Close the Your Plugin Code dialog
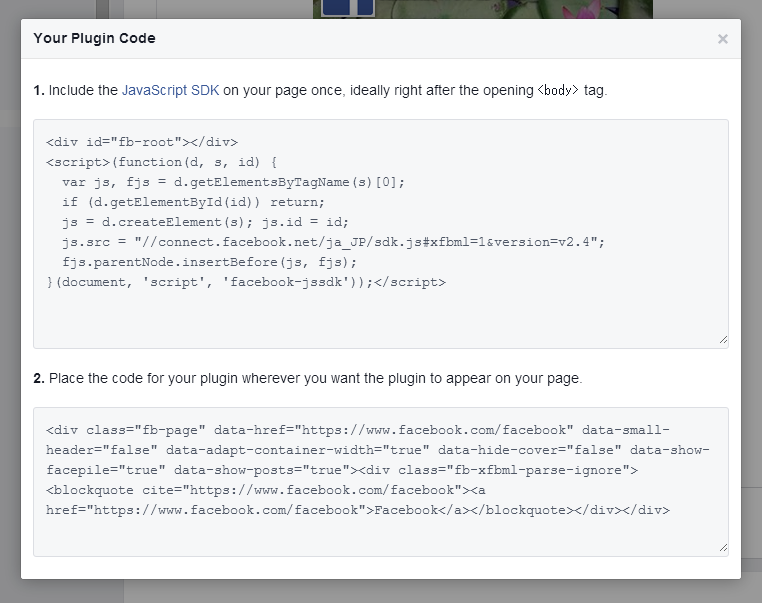 pyautogui.click(x=722, y=39)
